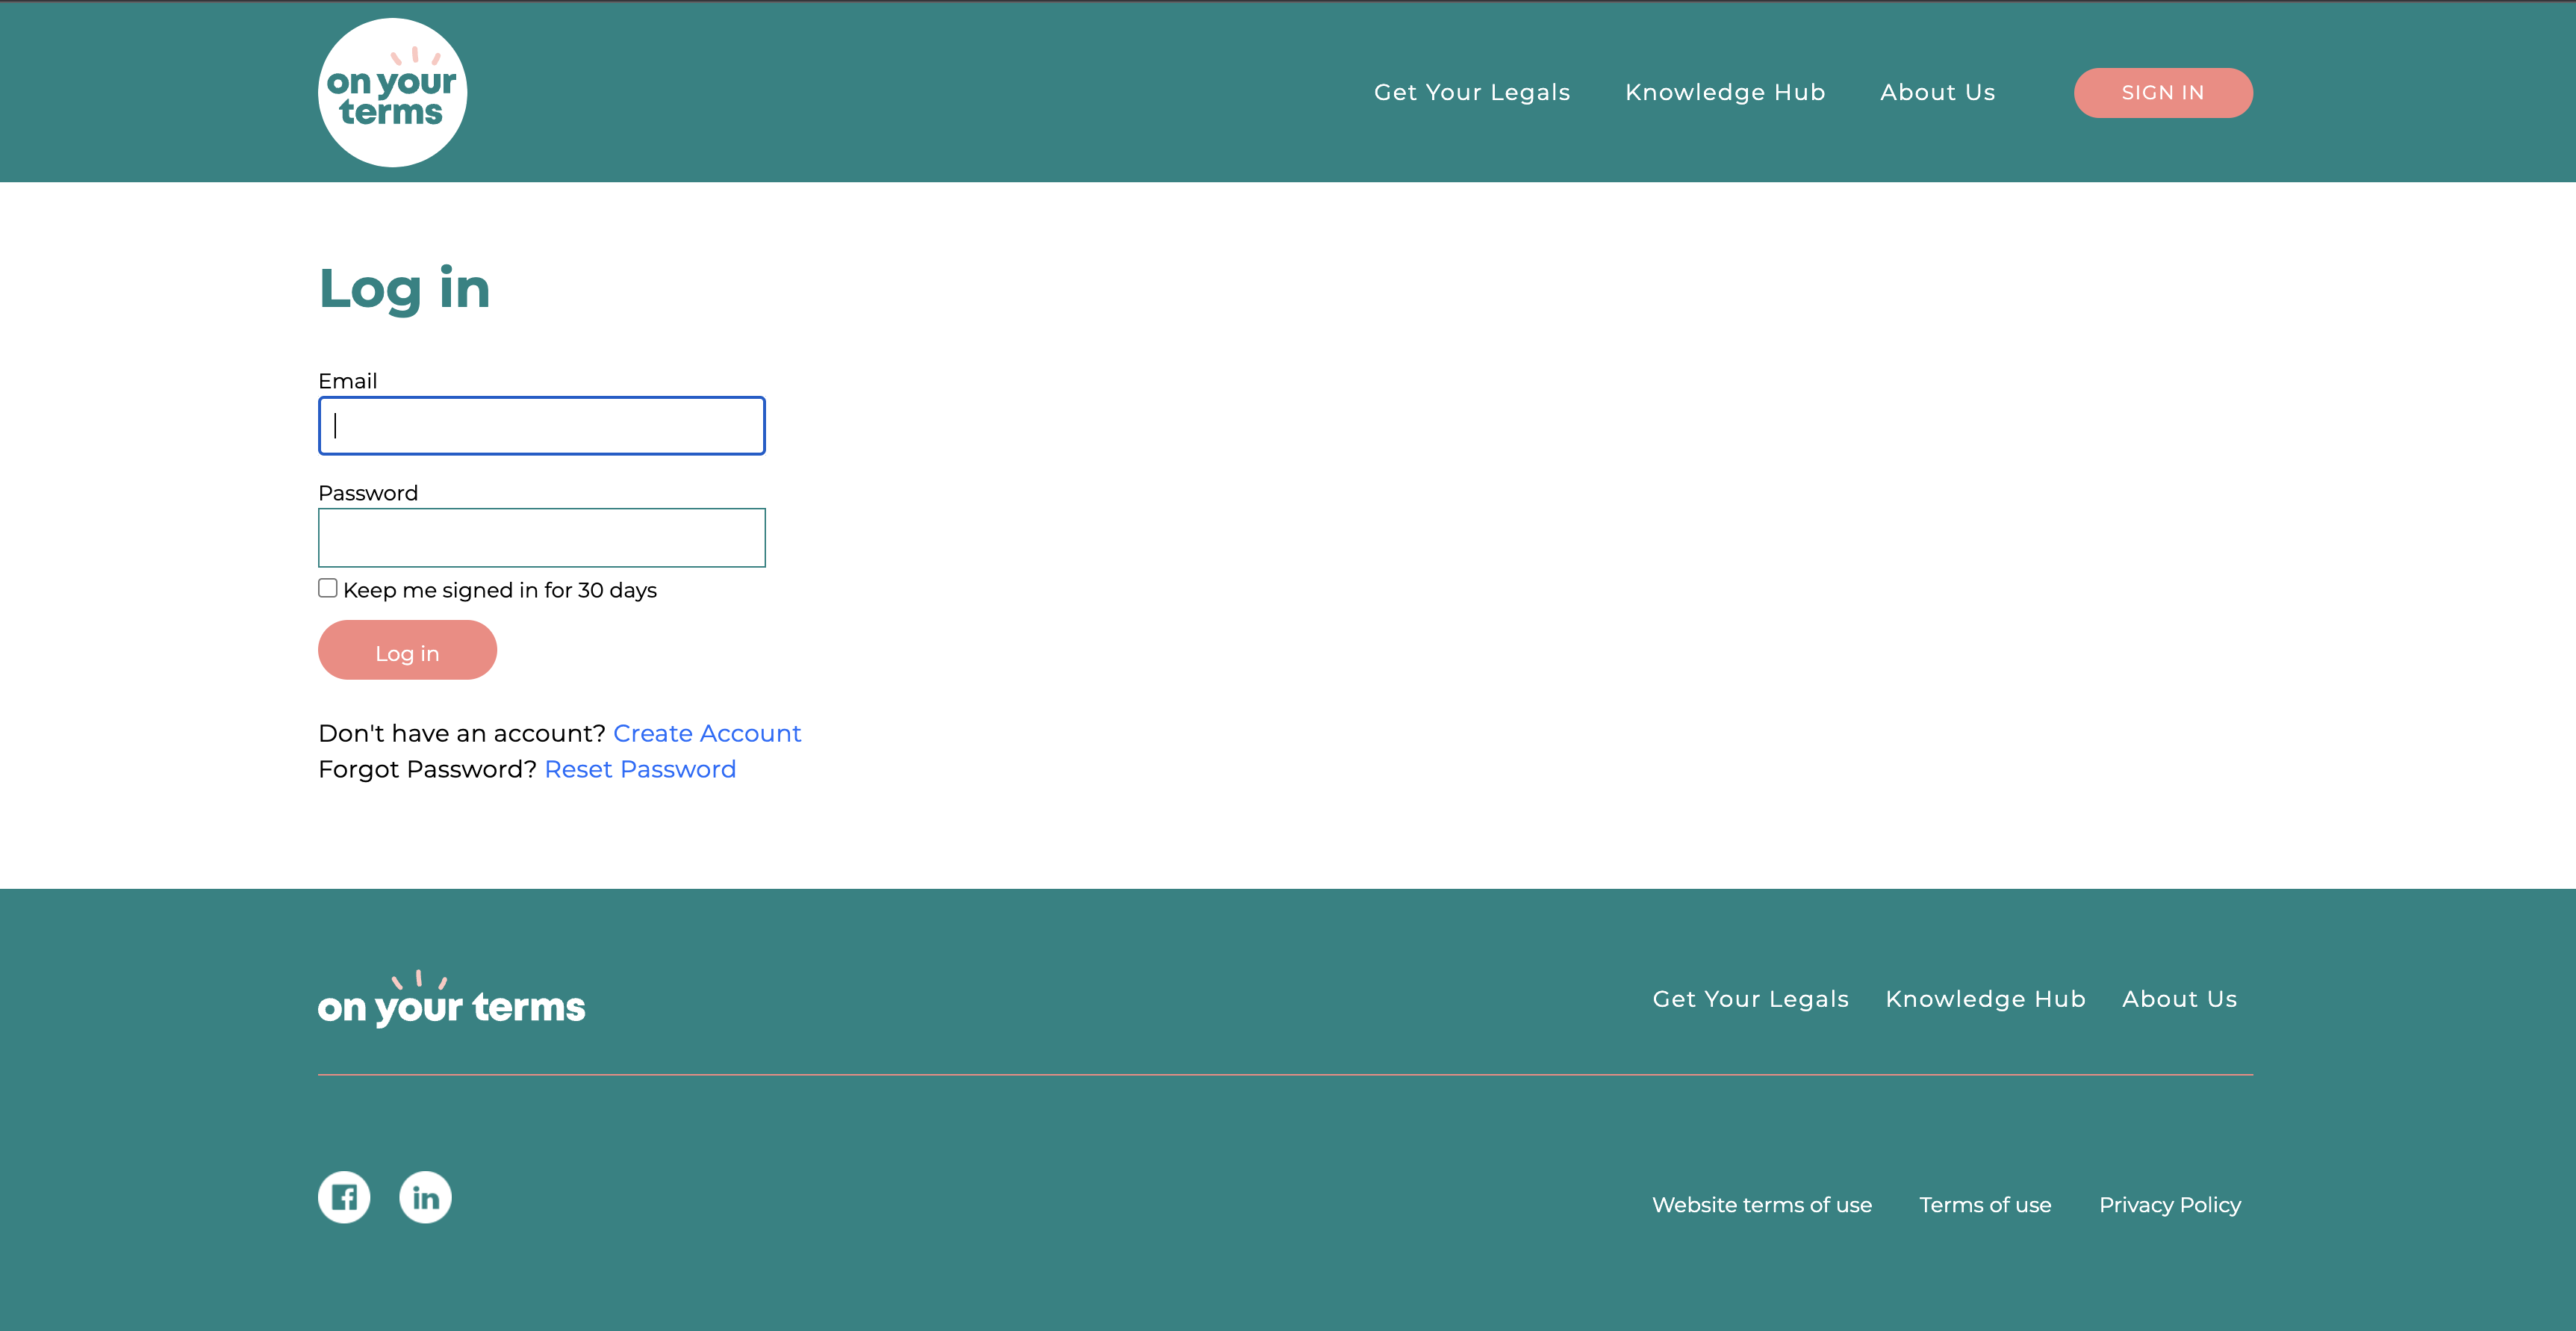Open footer Knowledge Hub link
The width and height of the screenshot is (2576, 1331).
(x=1985, y=999)
